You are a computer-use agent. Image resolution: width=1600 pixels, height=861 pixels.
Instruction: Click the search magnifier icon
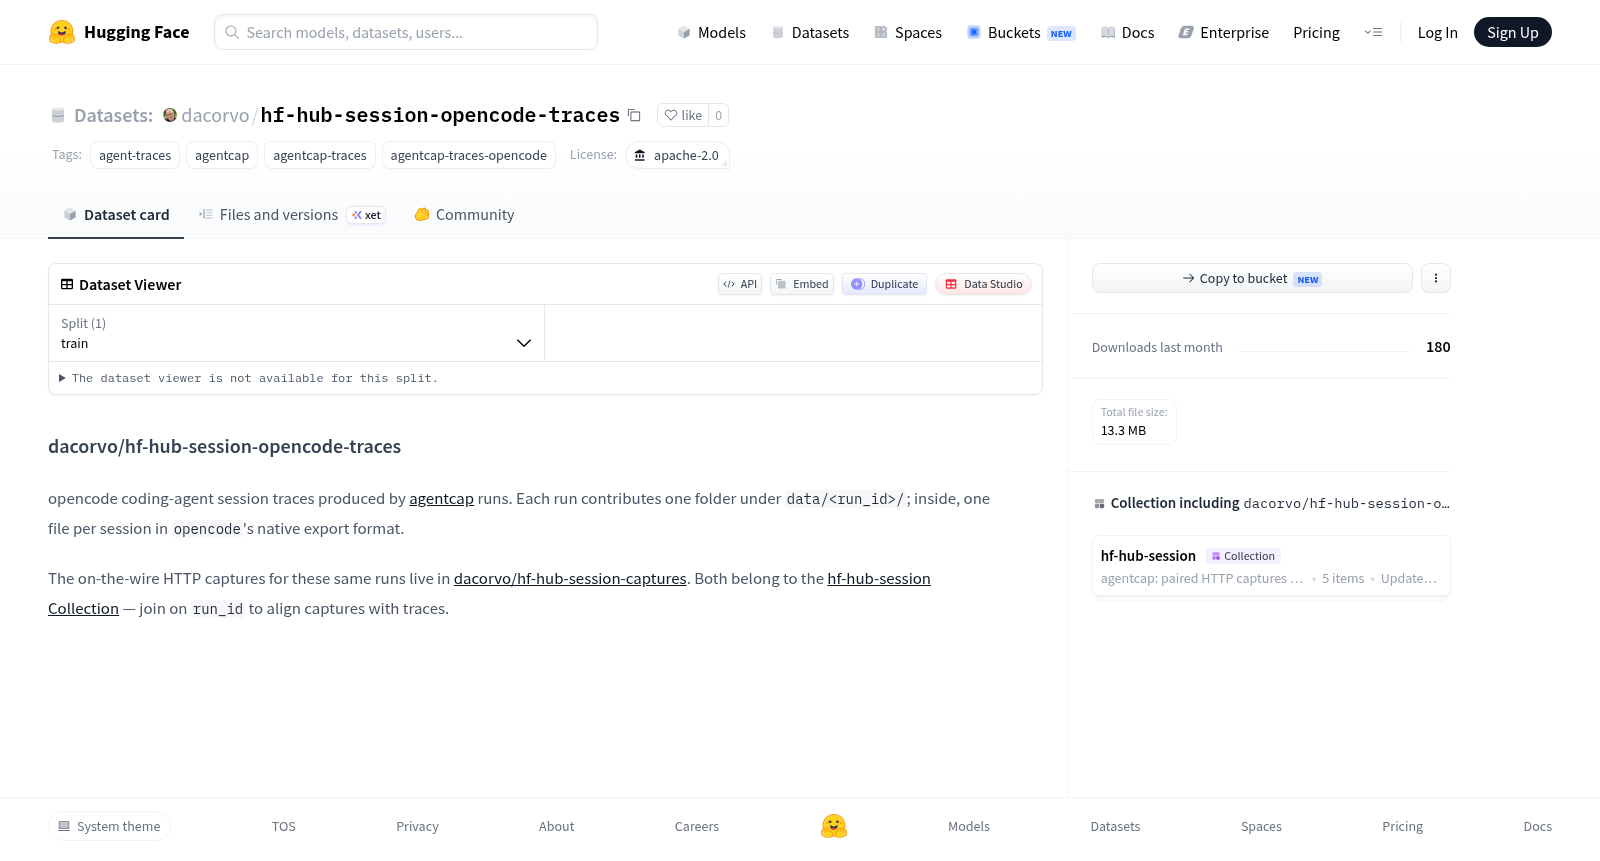point(232,32)
